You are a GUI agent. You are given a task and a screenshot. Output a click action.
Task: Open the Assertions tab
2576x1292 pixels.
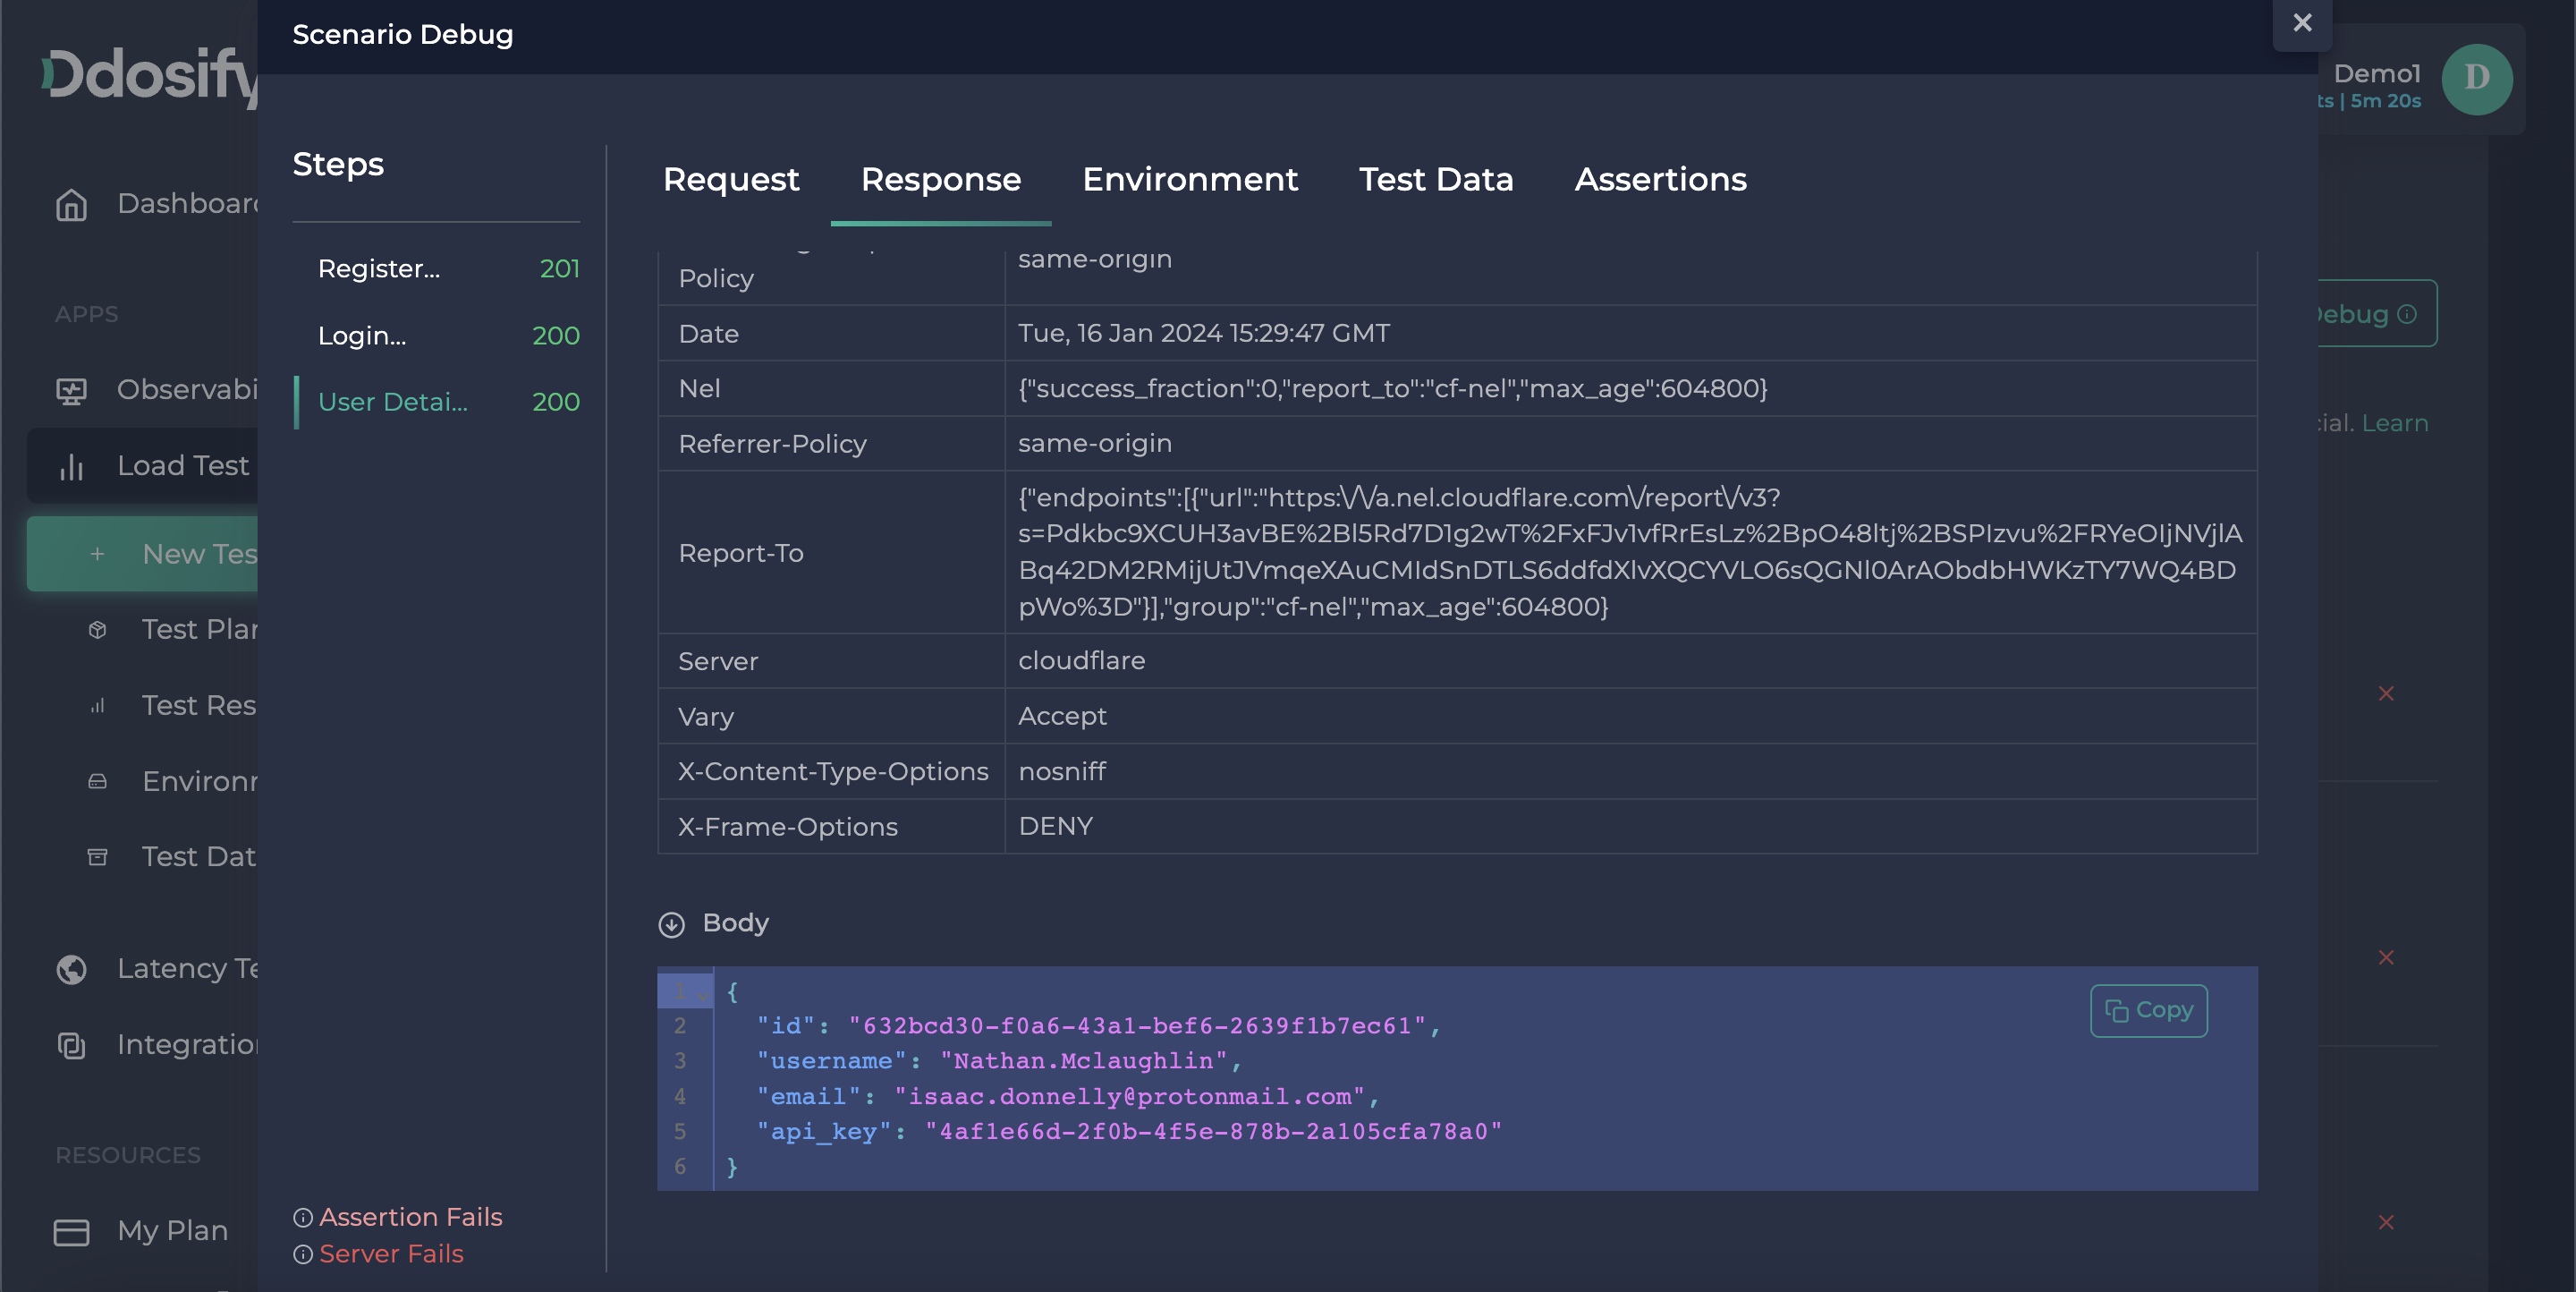pyautogui.click(x=1659, y=180)
